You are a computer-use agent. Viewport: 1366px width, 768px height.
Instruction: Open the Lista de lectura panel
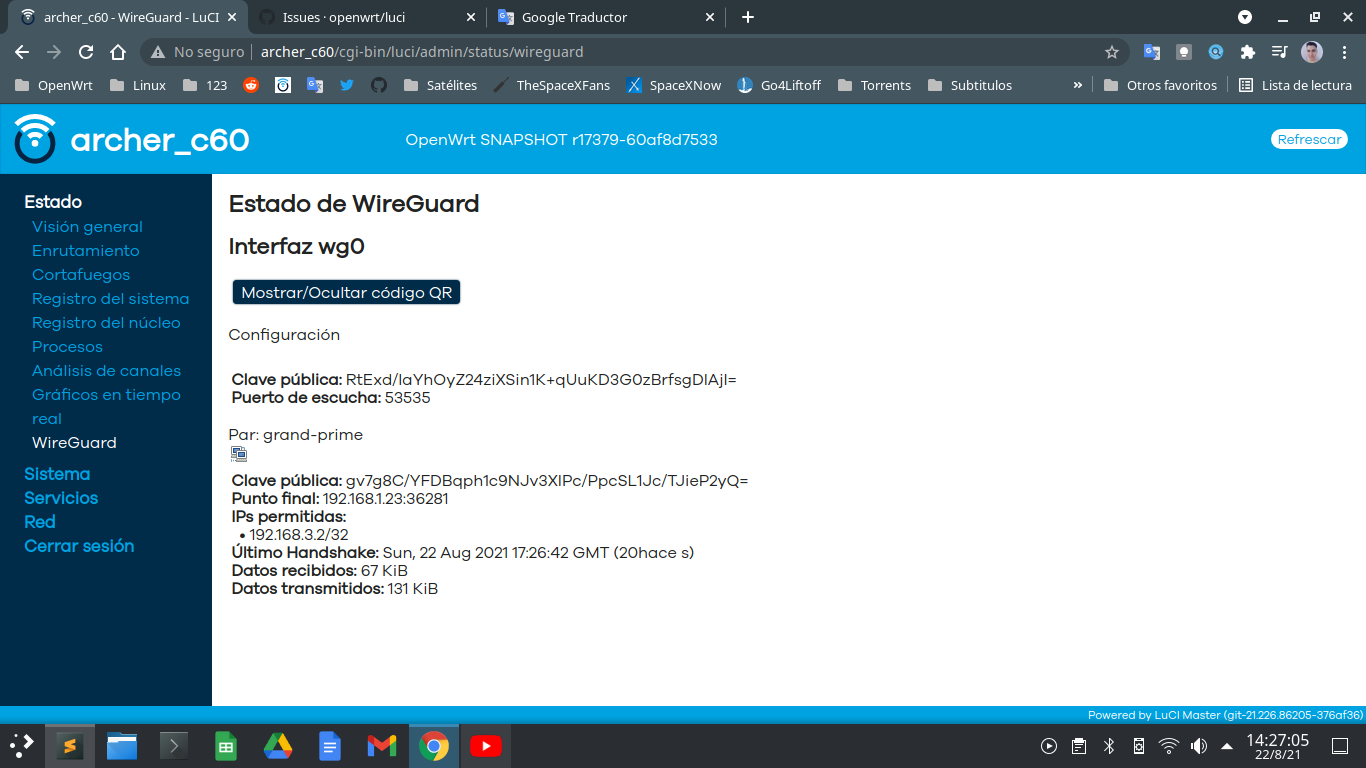pos(1295,85)
